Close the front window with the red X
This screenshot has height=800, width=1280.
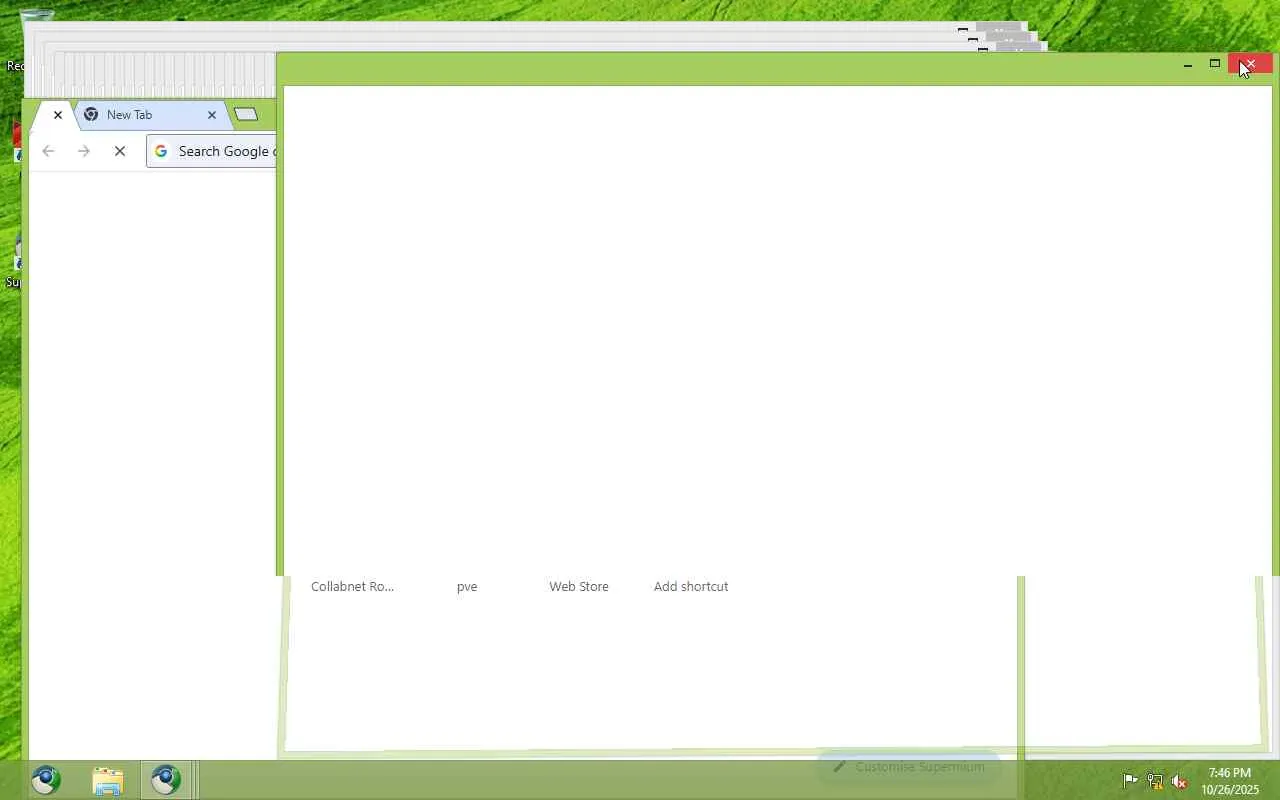[1250, 64]
